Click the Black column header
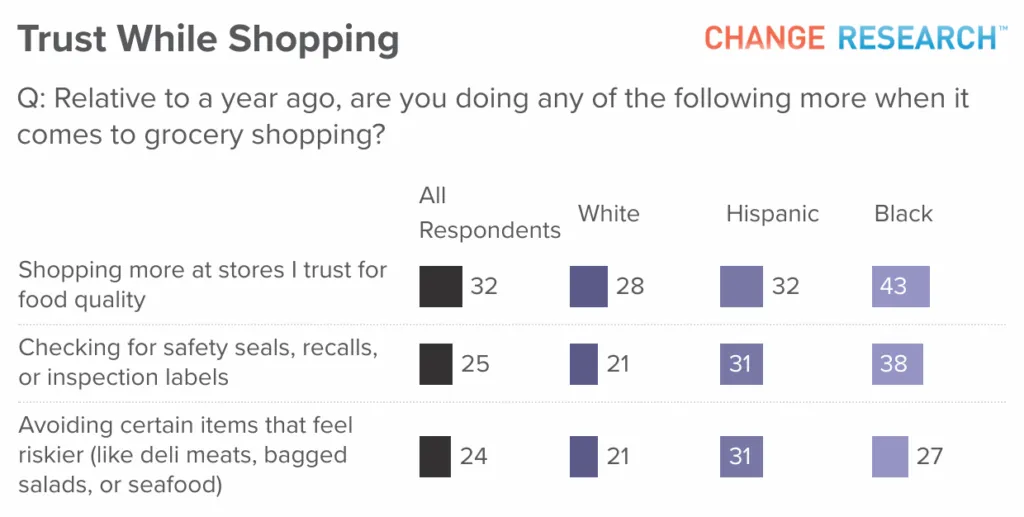The width and height of the screenshot is (1024, 517). tap(903, 213)
